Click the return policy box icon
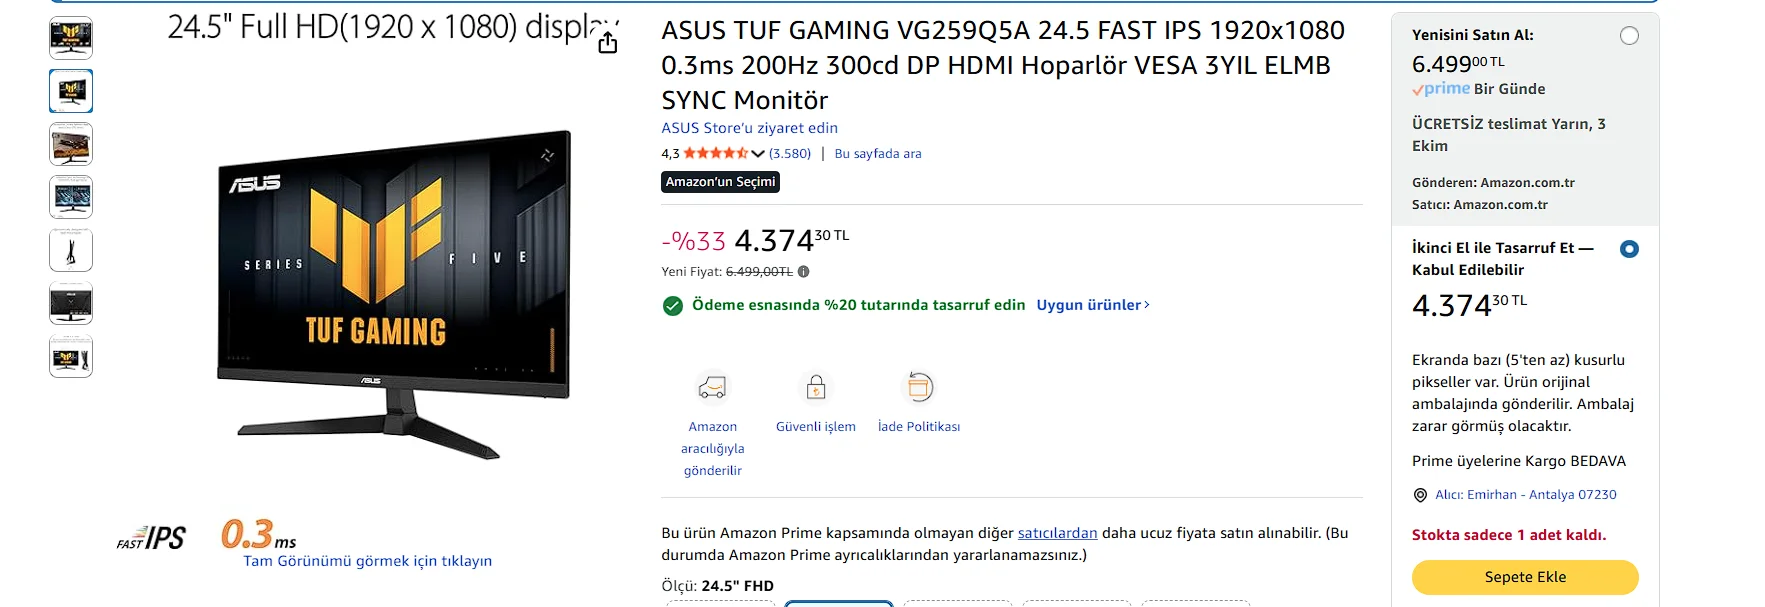 pos(919,387)
